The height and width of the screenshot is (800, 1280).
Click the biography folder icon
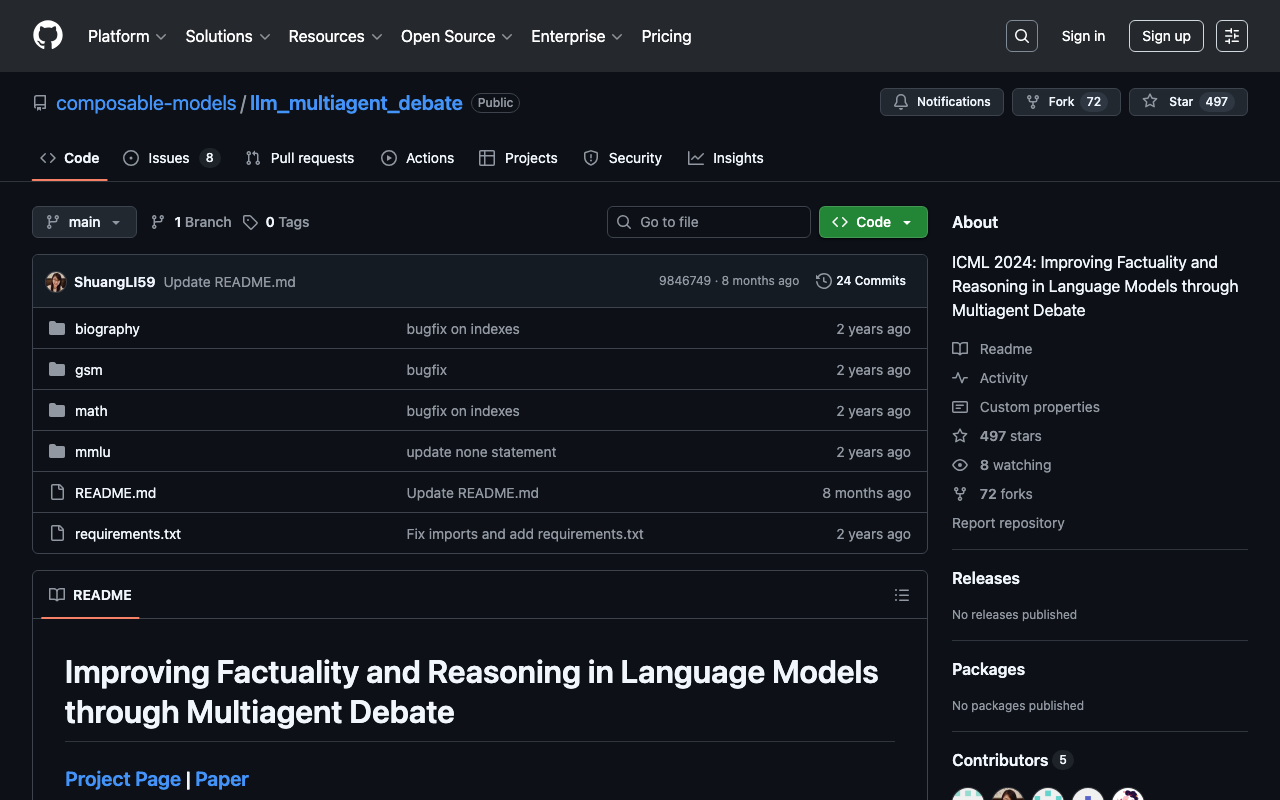57,329
